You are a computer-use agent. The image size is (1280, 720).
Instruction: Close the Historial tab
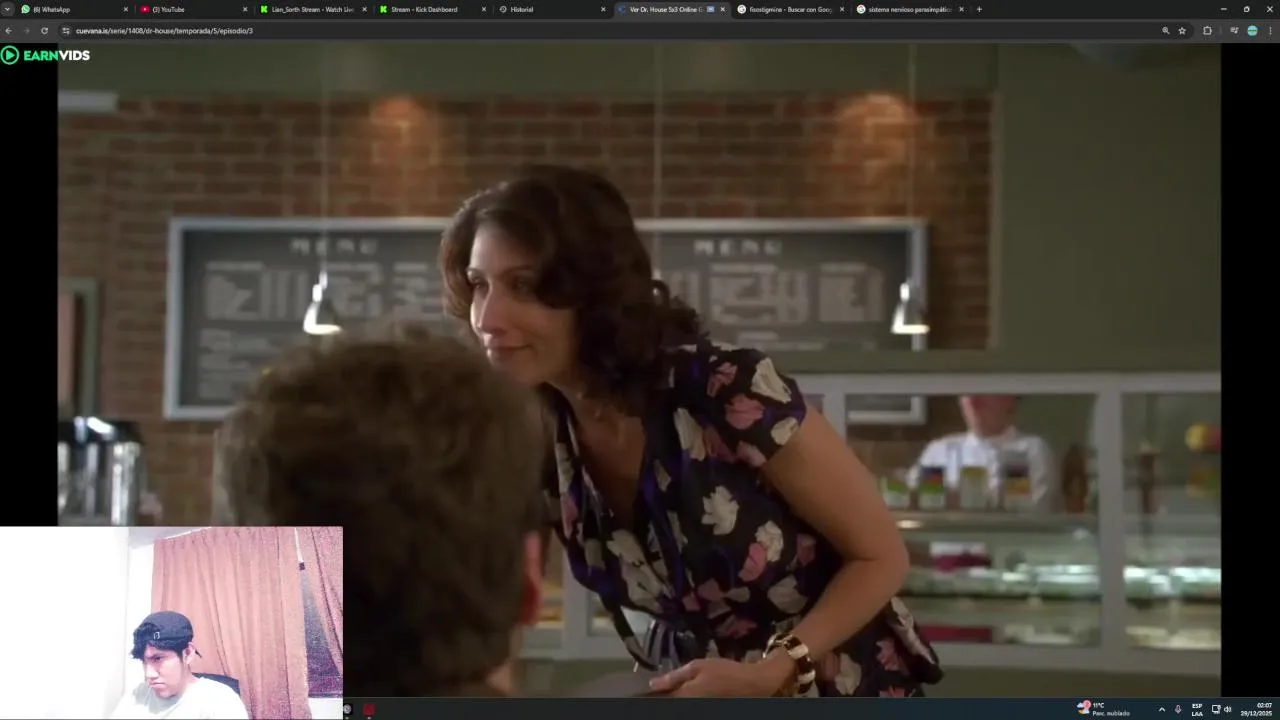tap(603, 9)
